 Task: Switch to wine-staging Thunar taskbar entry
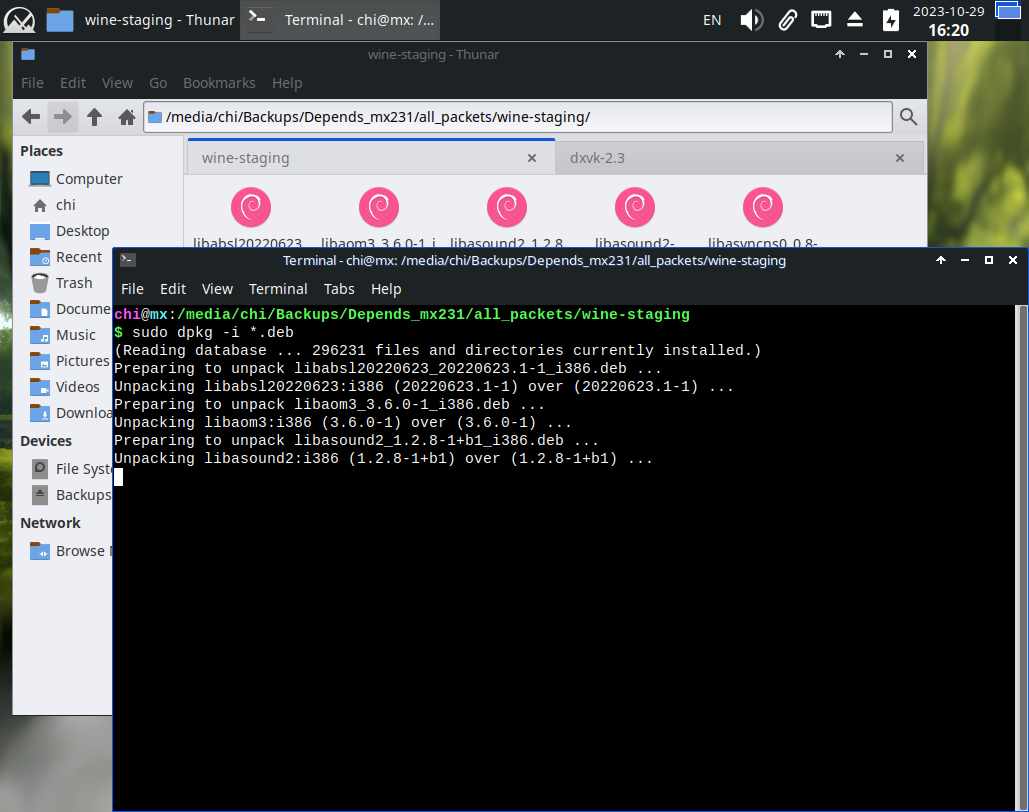pyautogui.click(x=140, y=20)
